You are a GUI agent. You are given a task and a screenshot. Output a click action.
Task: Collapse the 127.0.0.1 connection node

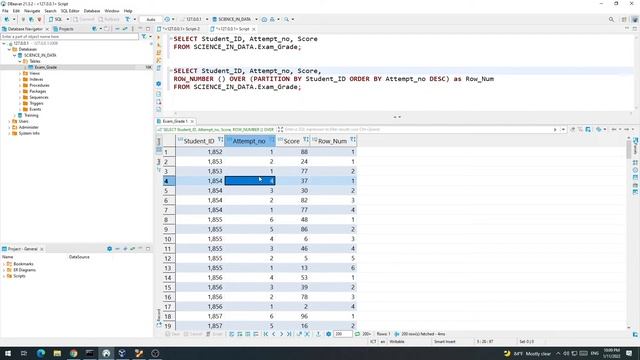coord(4,43)
